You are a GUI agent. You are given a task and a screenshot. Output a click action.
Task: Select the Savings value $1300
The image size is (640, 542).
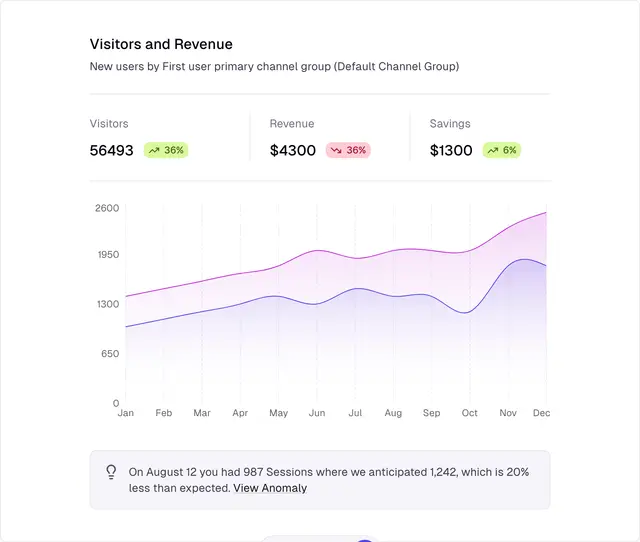[451, 150]
